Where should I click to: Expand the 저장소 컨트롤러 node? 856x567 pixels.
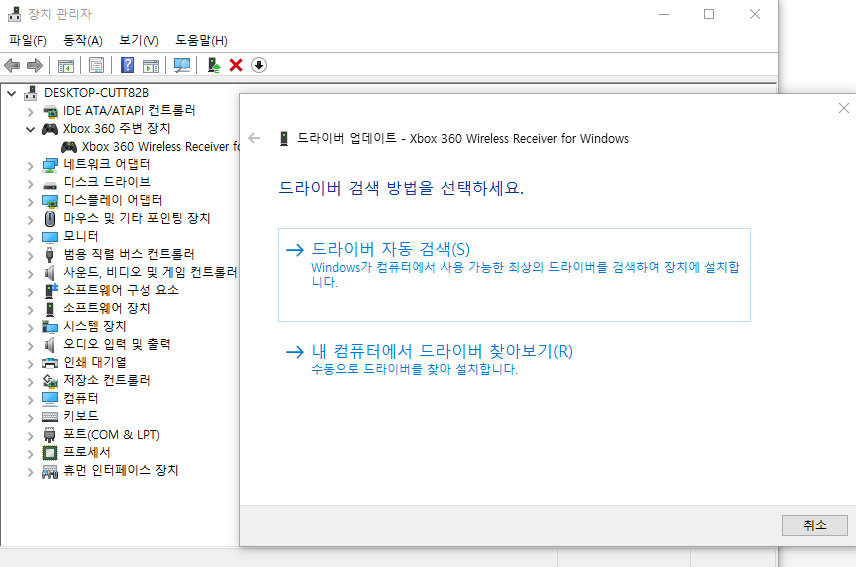tap(31, 382)
